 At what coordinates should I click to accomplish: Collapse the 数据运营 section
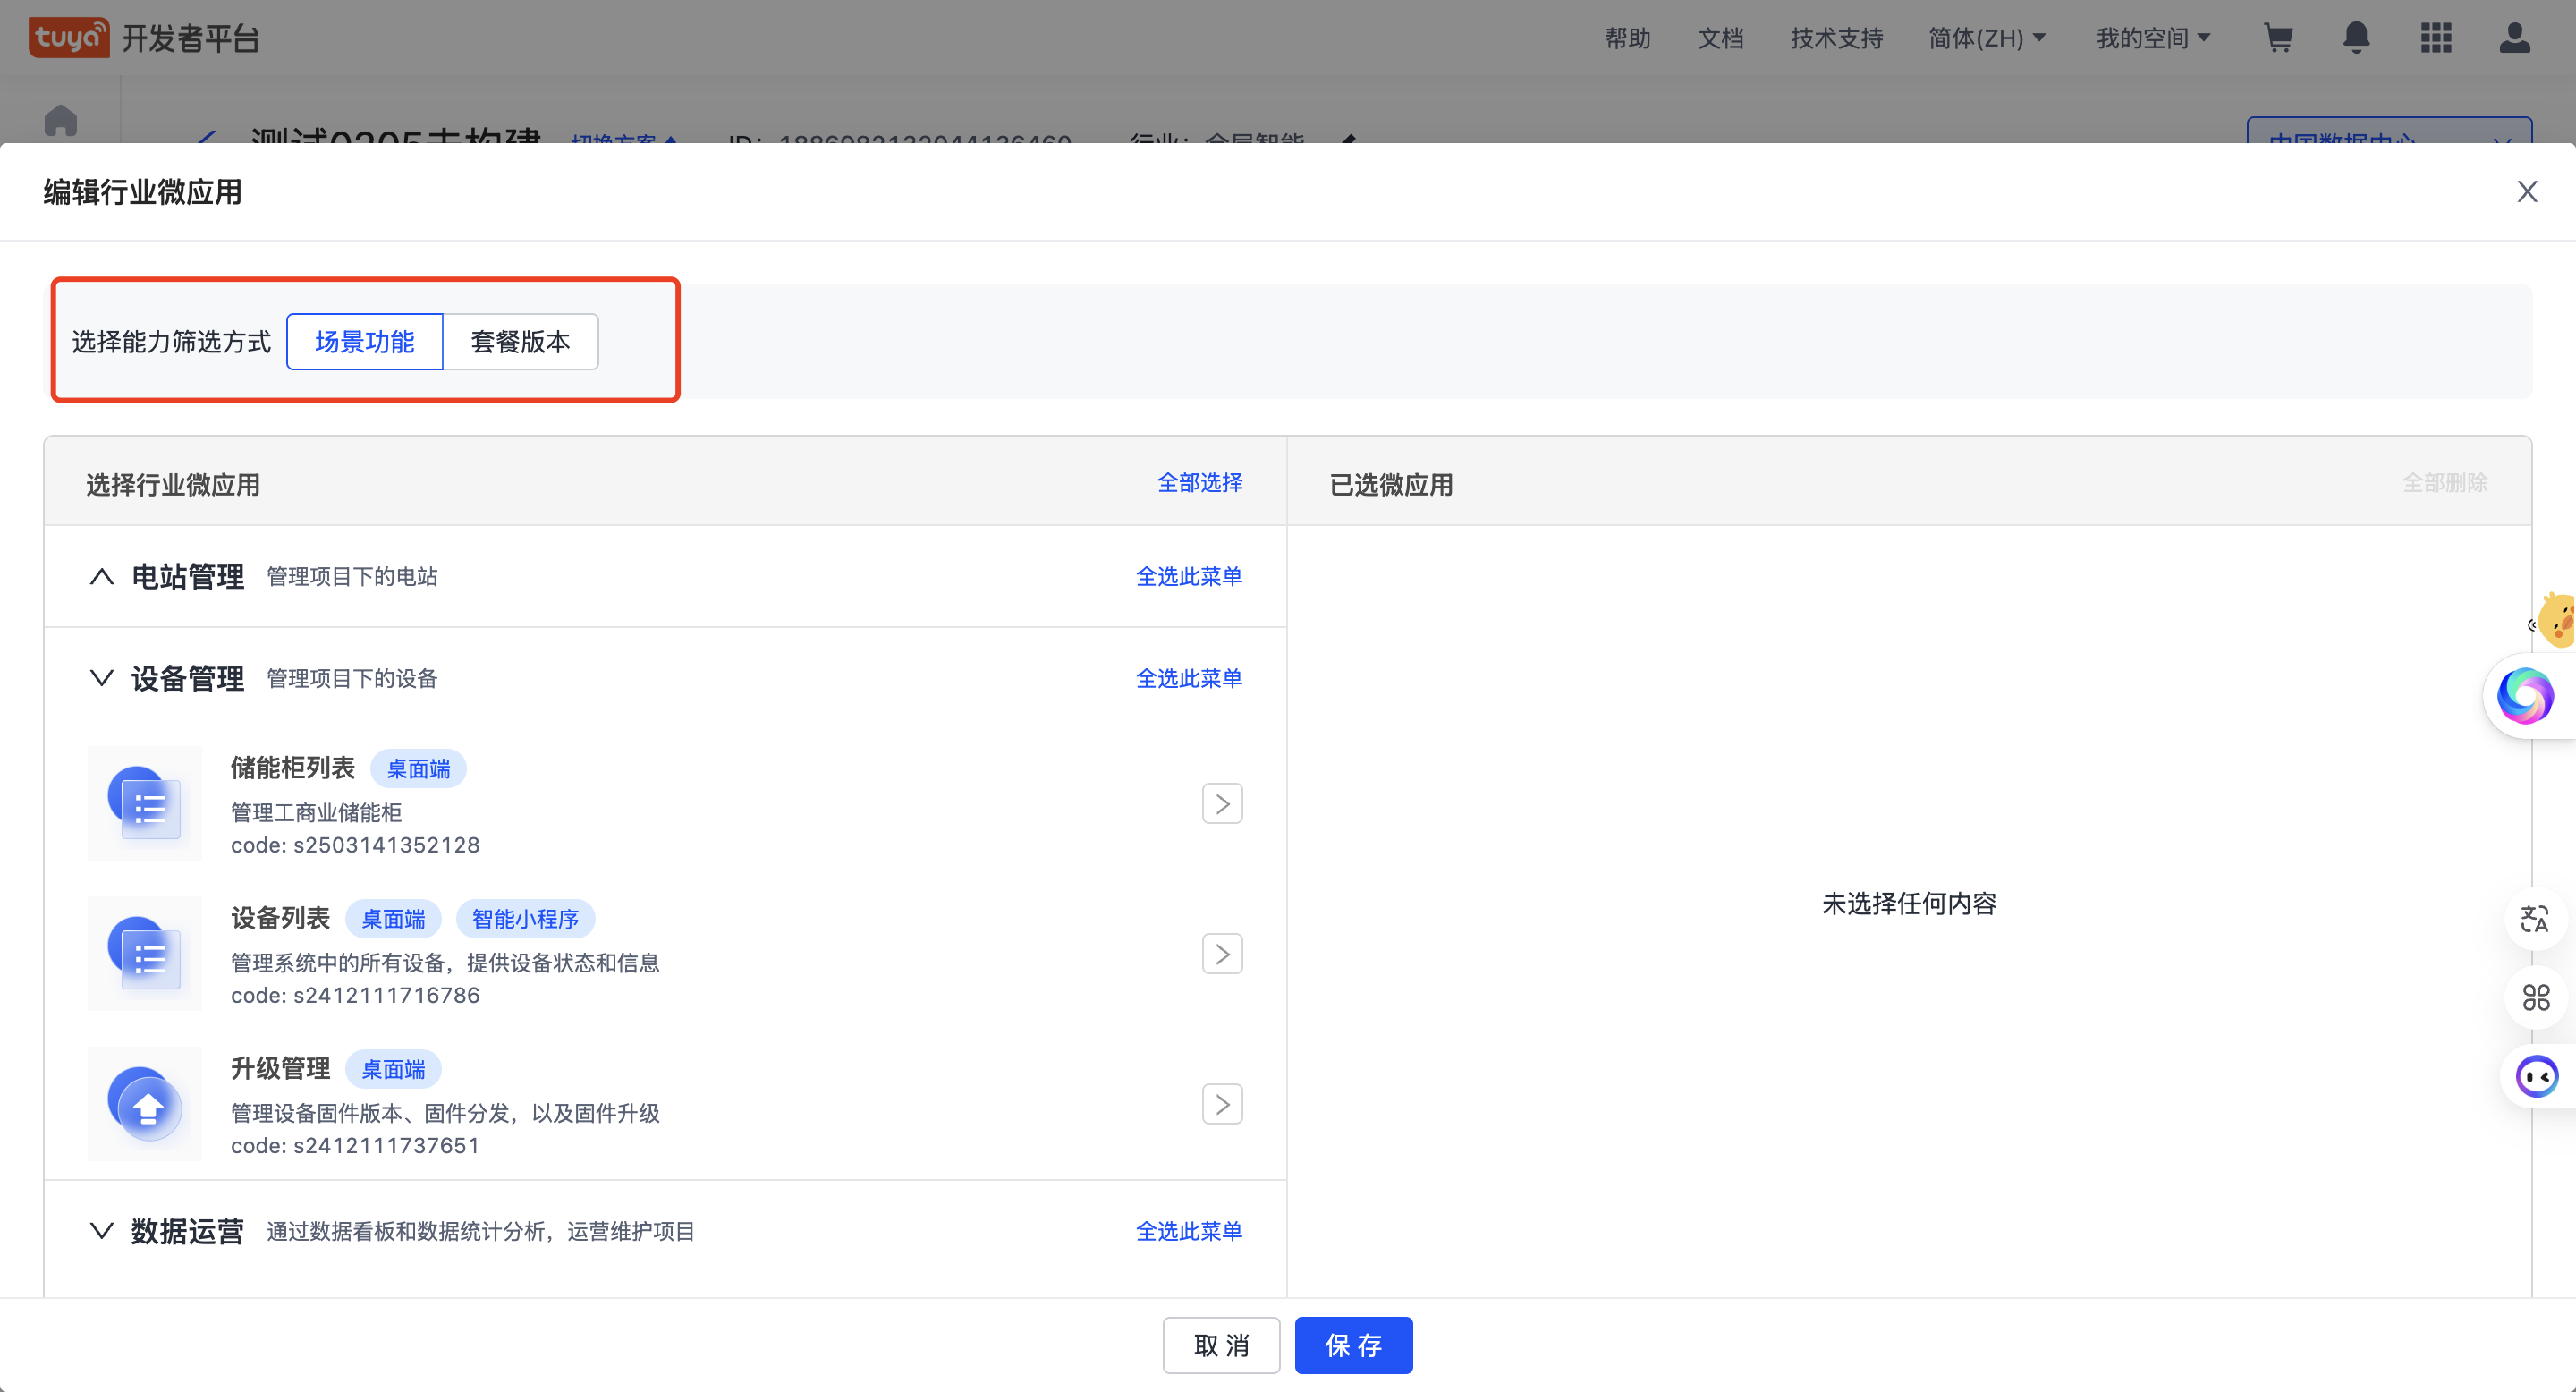[x=101, y=1230]
